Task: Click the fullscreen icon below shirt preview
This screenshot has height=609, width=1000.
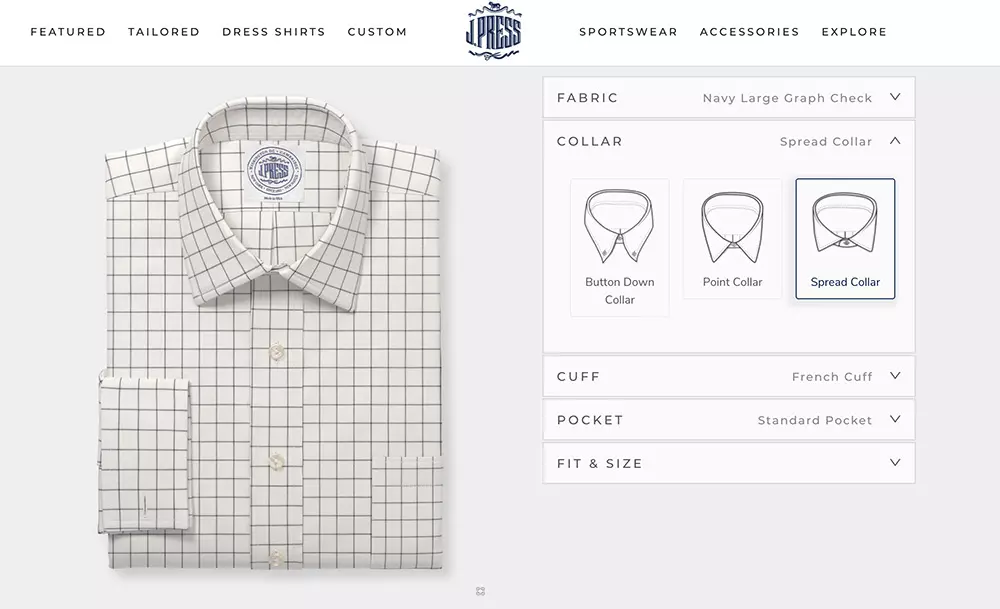Action: point(480,592)
